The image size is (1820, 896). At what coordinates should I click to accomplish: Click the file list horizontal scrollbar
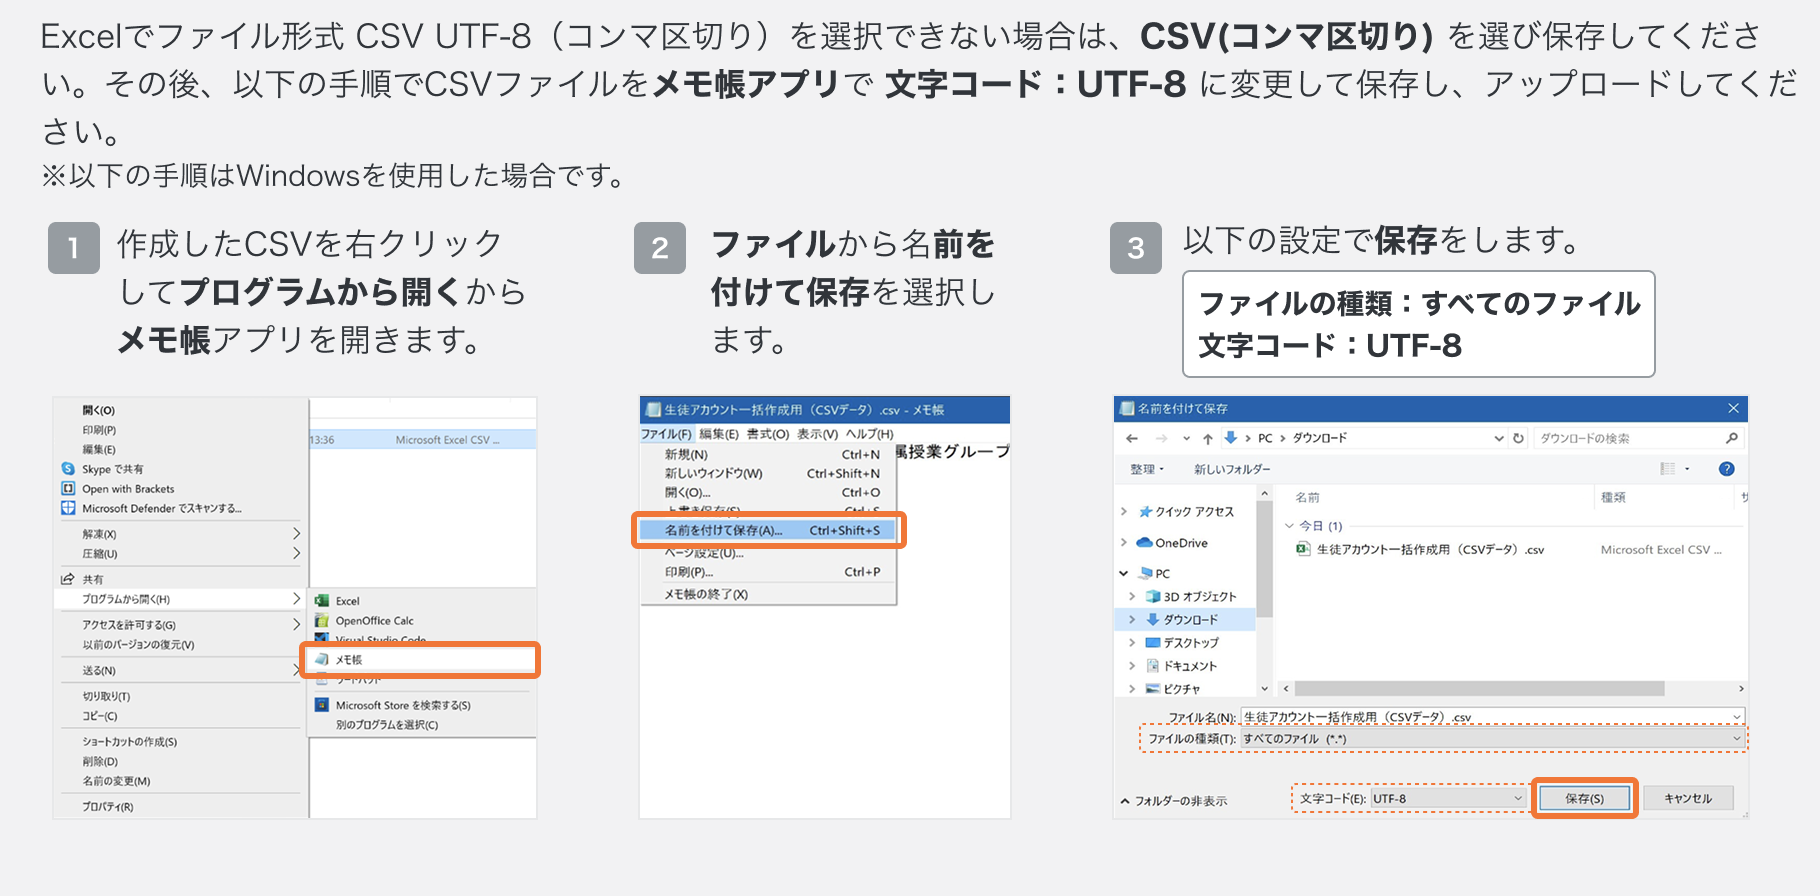coord(1479,688)
